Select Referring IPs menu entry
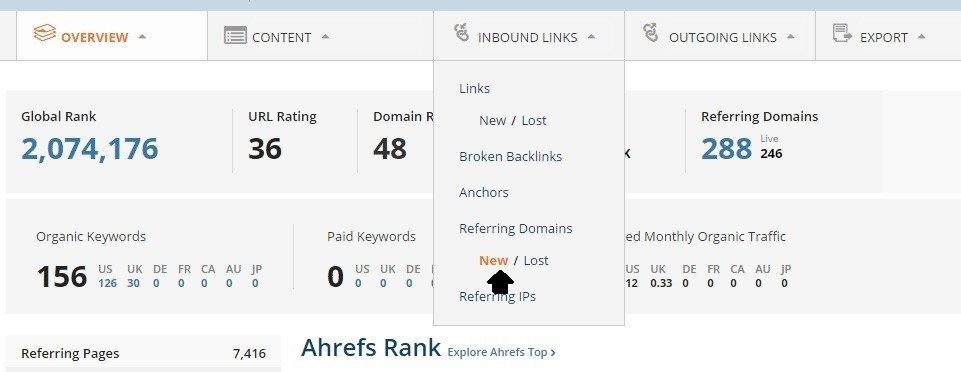Image resolution: width=961 pixels, height=372 pixels. point(497,296)
